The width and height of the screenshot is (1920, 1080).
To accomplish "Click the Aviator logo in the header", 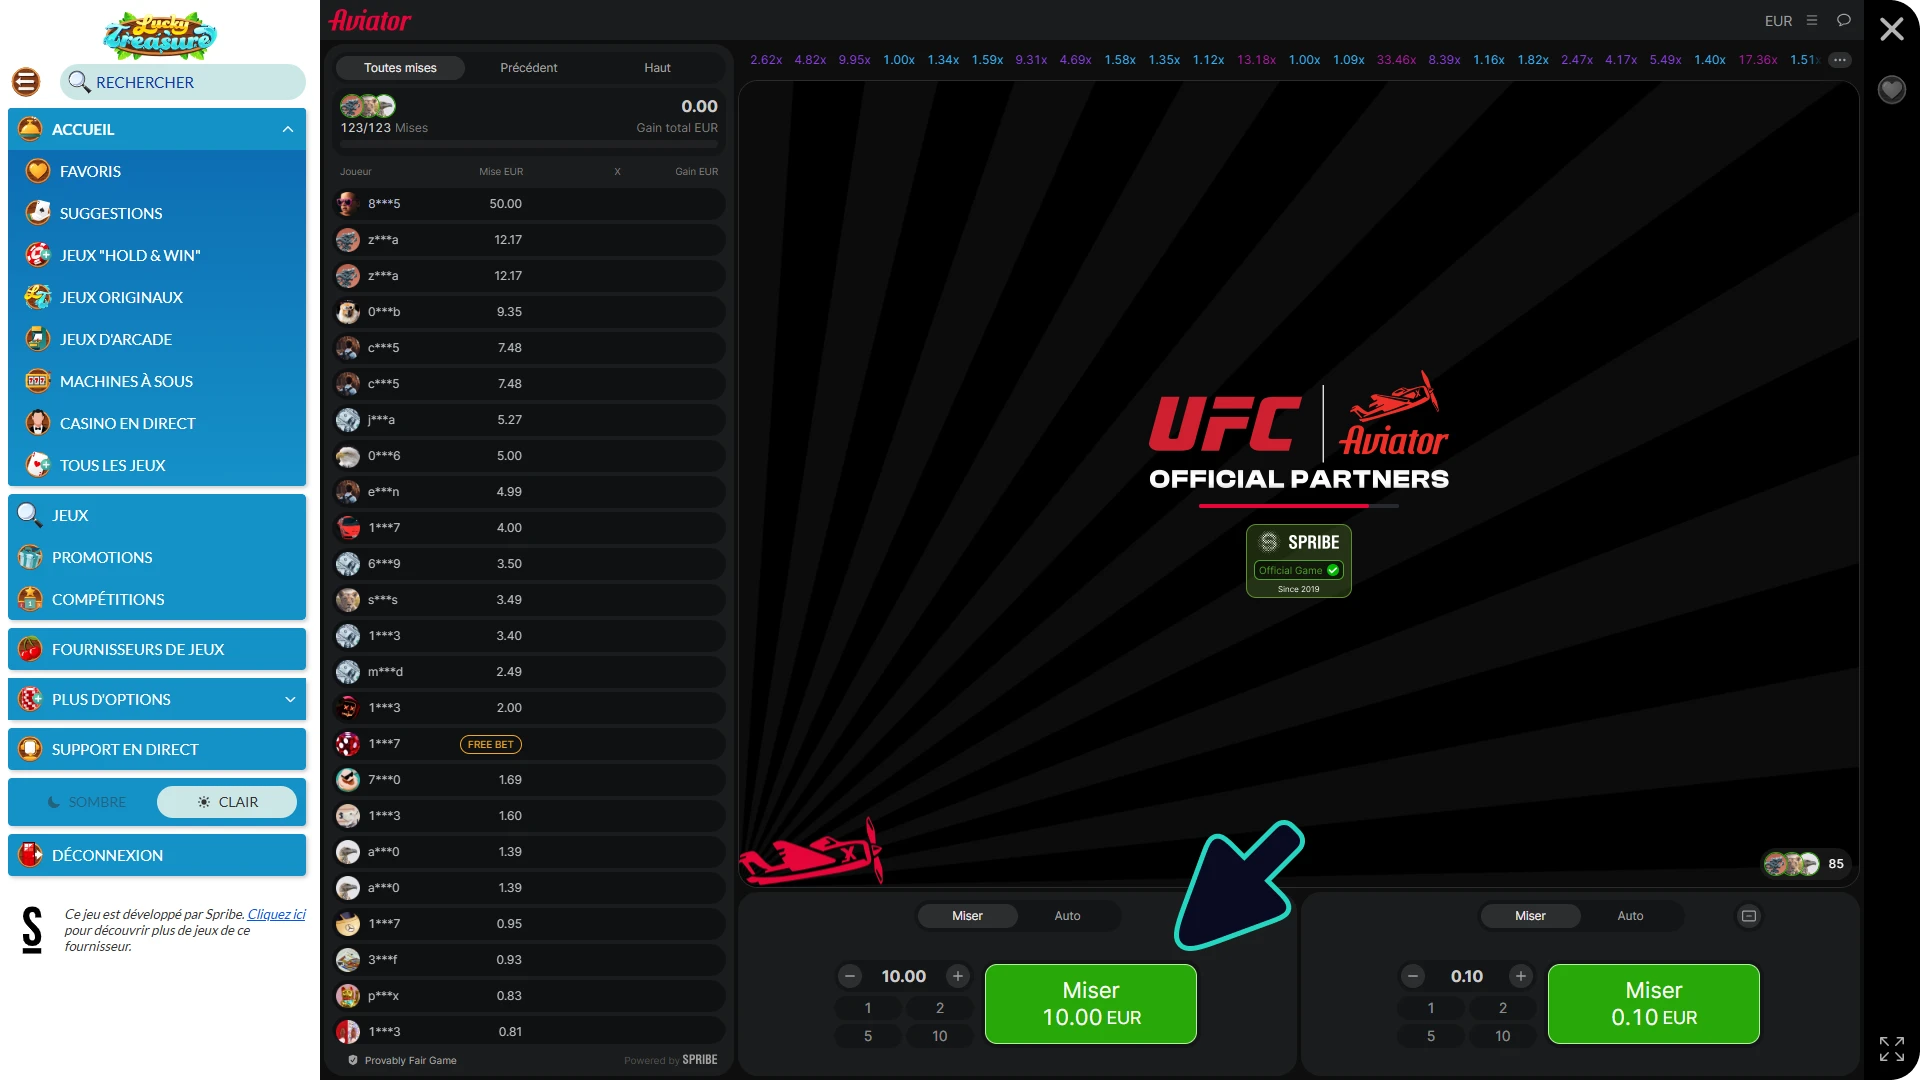I will click(x=370, y=20).
